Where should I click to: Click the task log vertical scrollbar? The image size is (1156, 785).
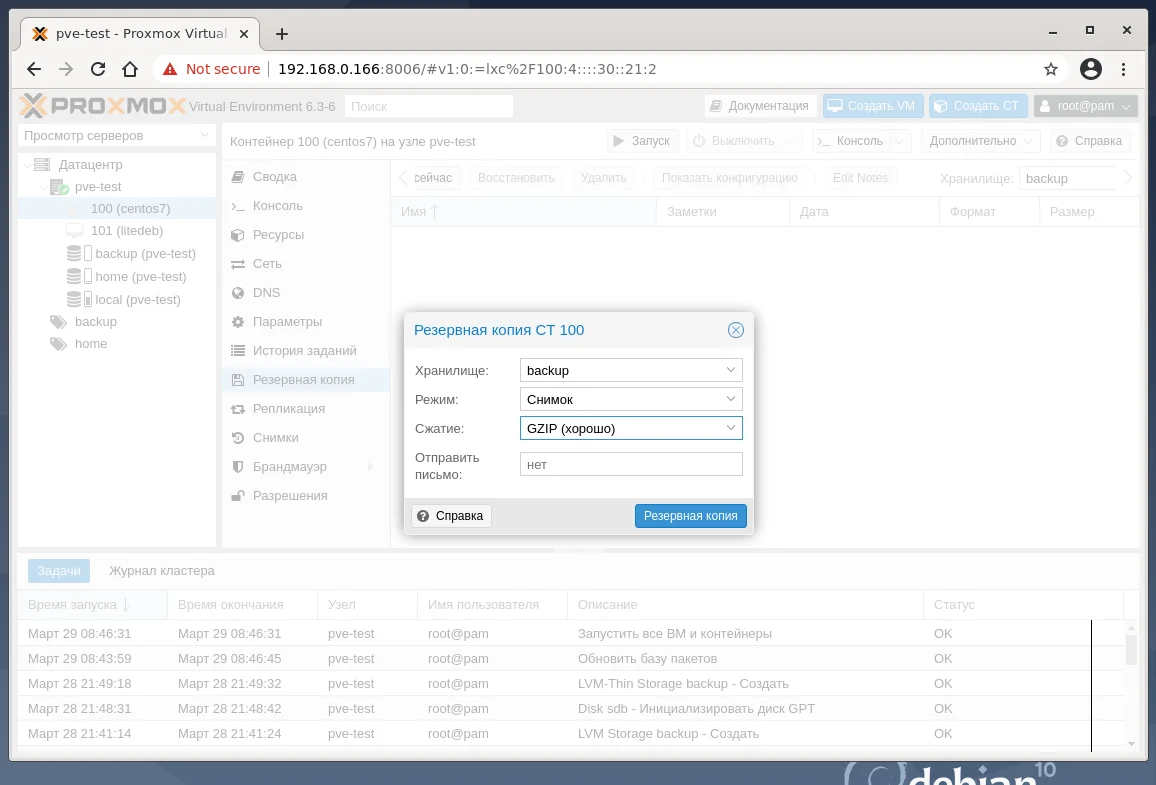pos(1131,685)
